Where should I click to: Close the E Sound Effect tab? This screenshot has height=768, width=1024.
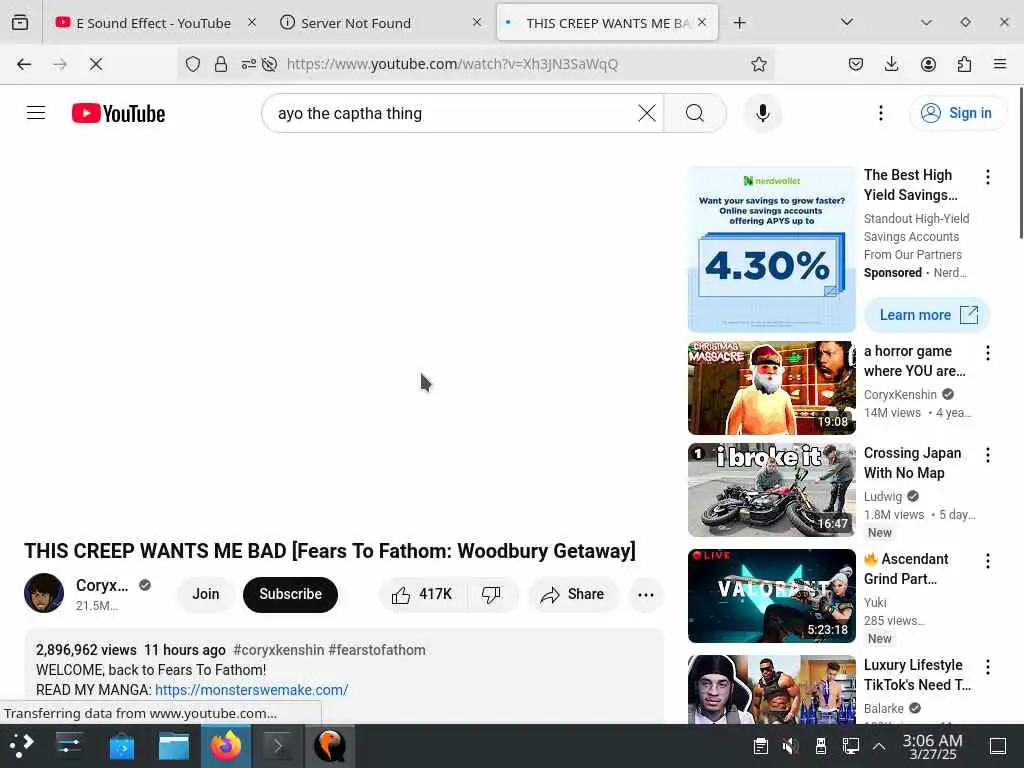pyautogui.click(x=252, y=22)
